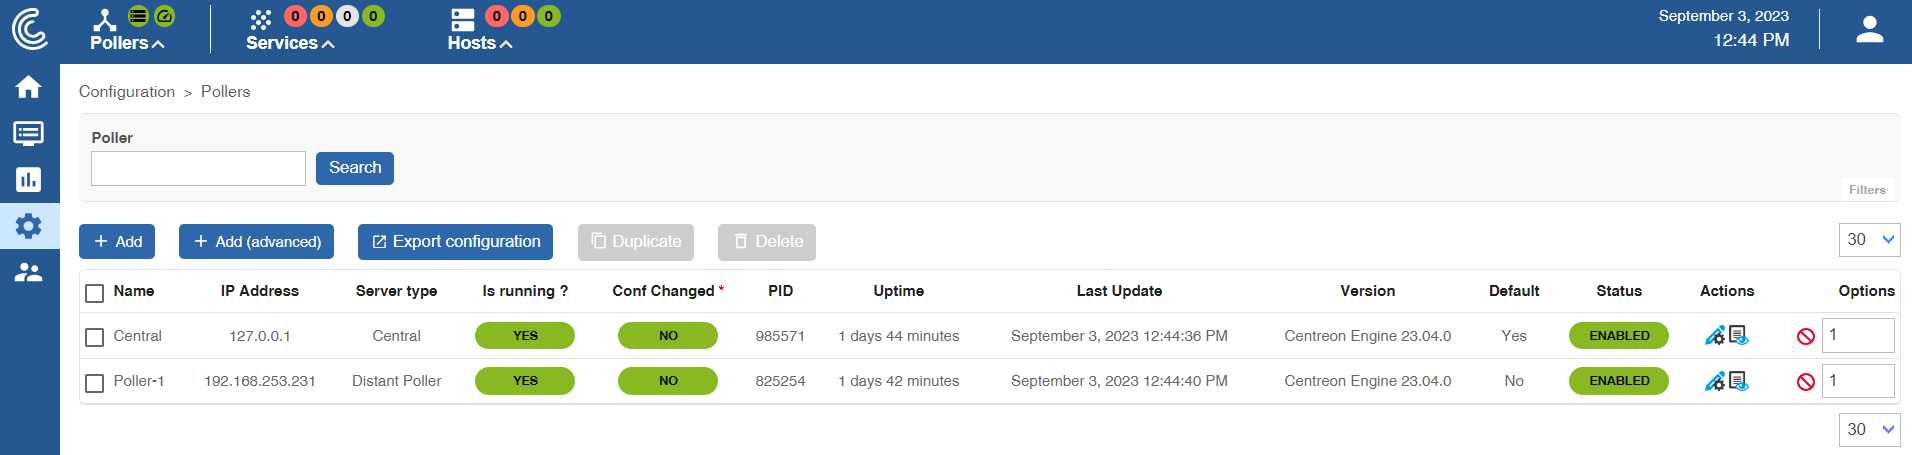Click the user profile icon
The width and height of the screenshot is (1912, 455).
tap(1869, 30)
